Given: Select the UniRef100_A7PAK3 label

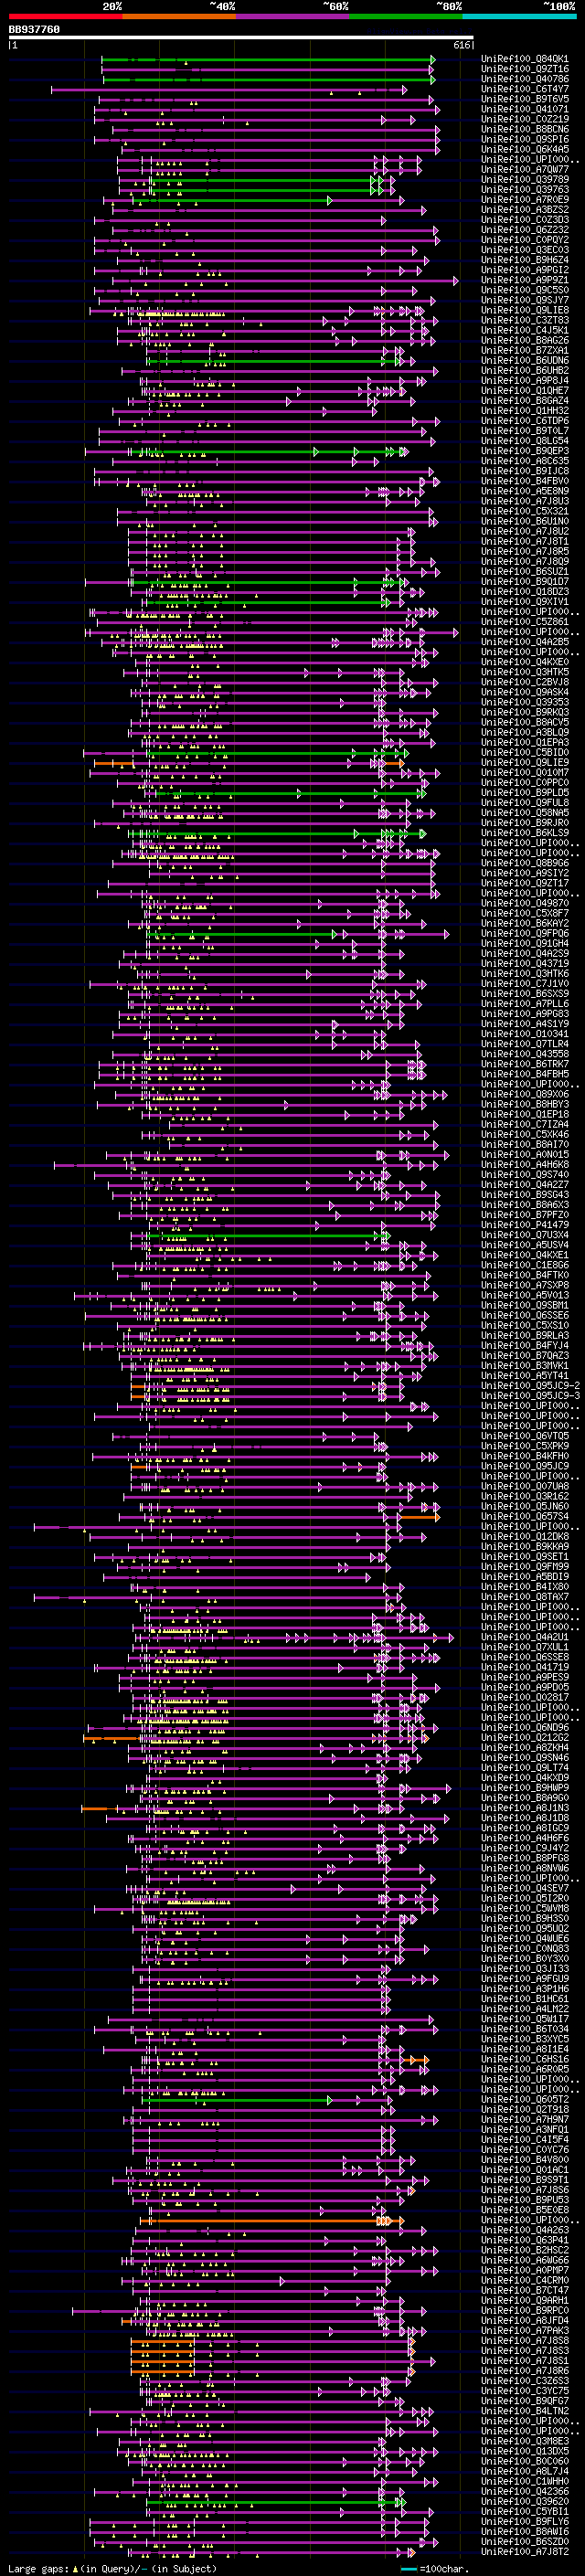Looking at the screenshot, I should (x=525, y=2331).
